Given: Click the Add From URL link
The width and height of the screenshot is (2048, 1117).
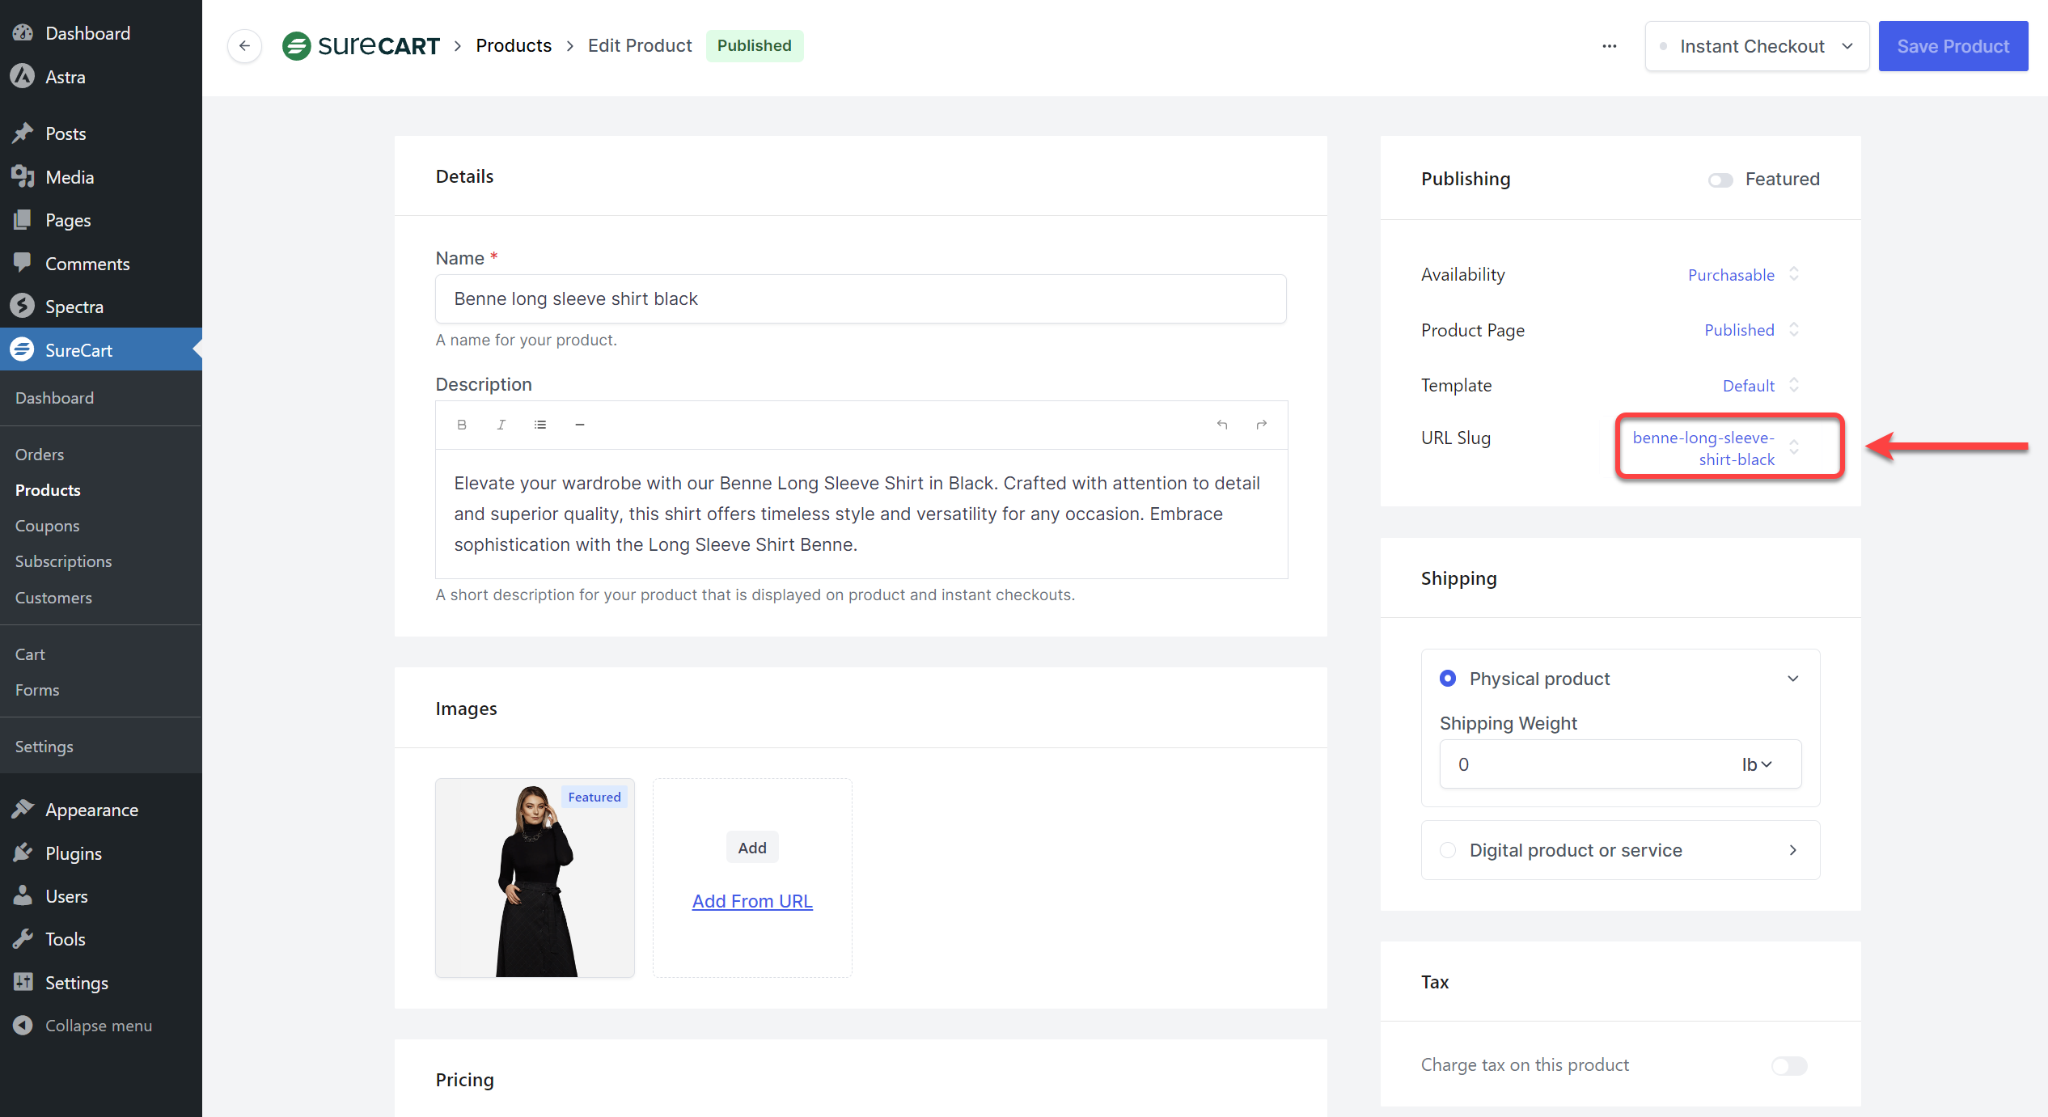Looking at the screenshot, I should (x=752, y=901).
